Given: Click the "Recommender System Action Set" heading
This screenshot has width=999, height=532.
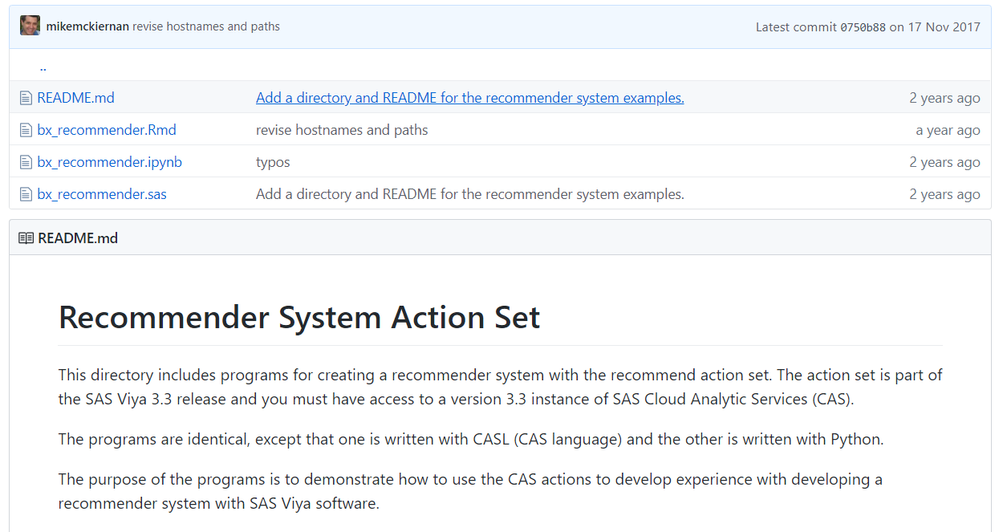Looking at the screenshot, I should [x=299, y=317].
